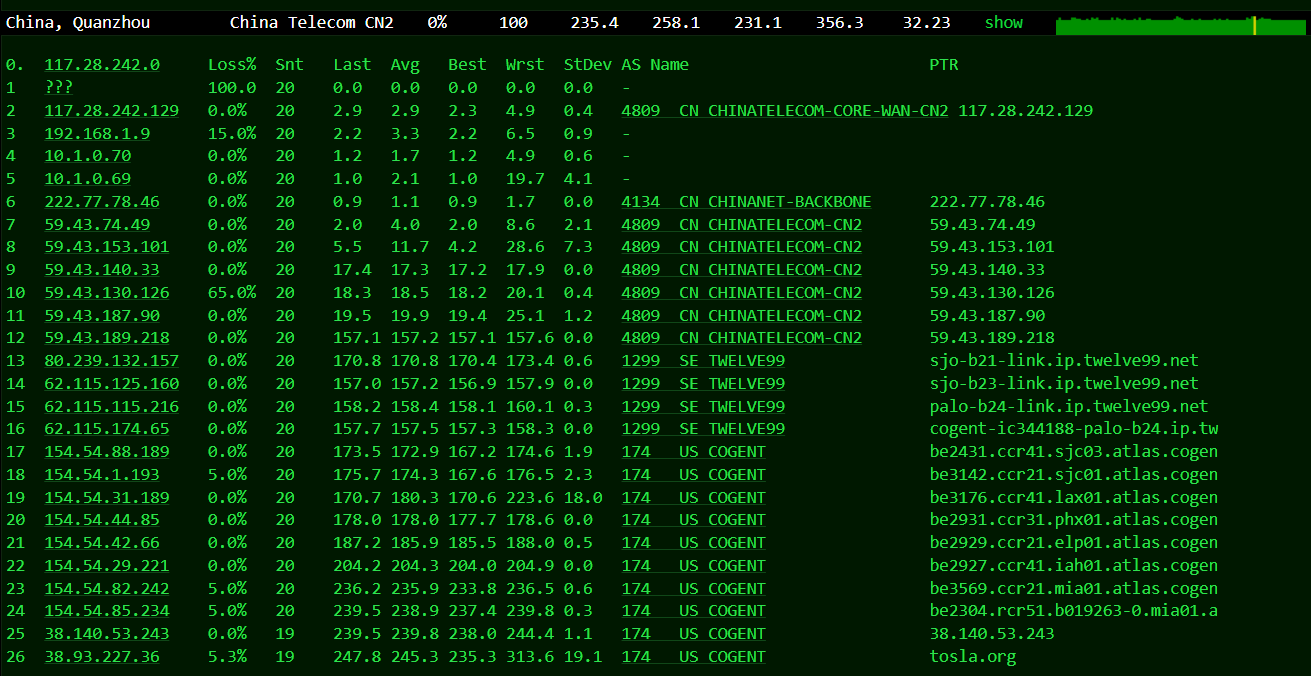The height and width of the screenshot is (676, 1311).
Task: Click the 'PTR' column header
Action: pos(944,64)
